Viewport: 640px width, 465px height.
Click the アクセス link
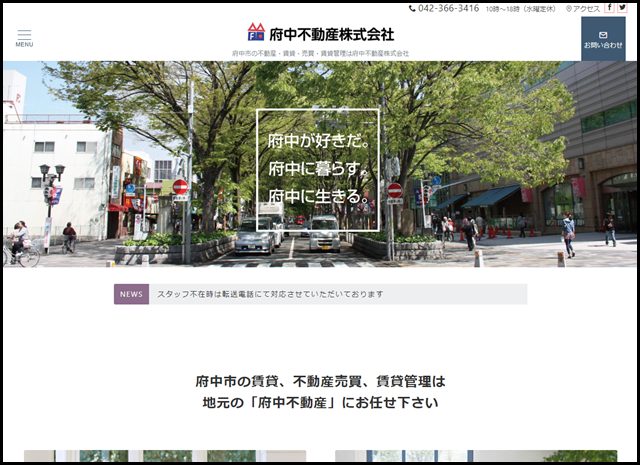[x=583, y=9]
